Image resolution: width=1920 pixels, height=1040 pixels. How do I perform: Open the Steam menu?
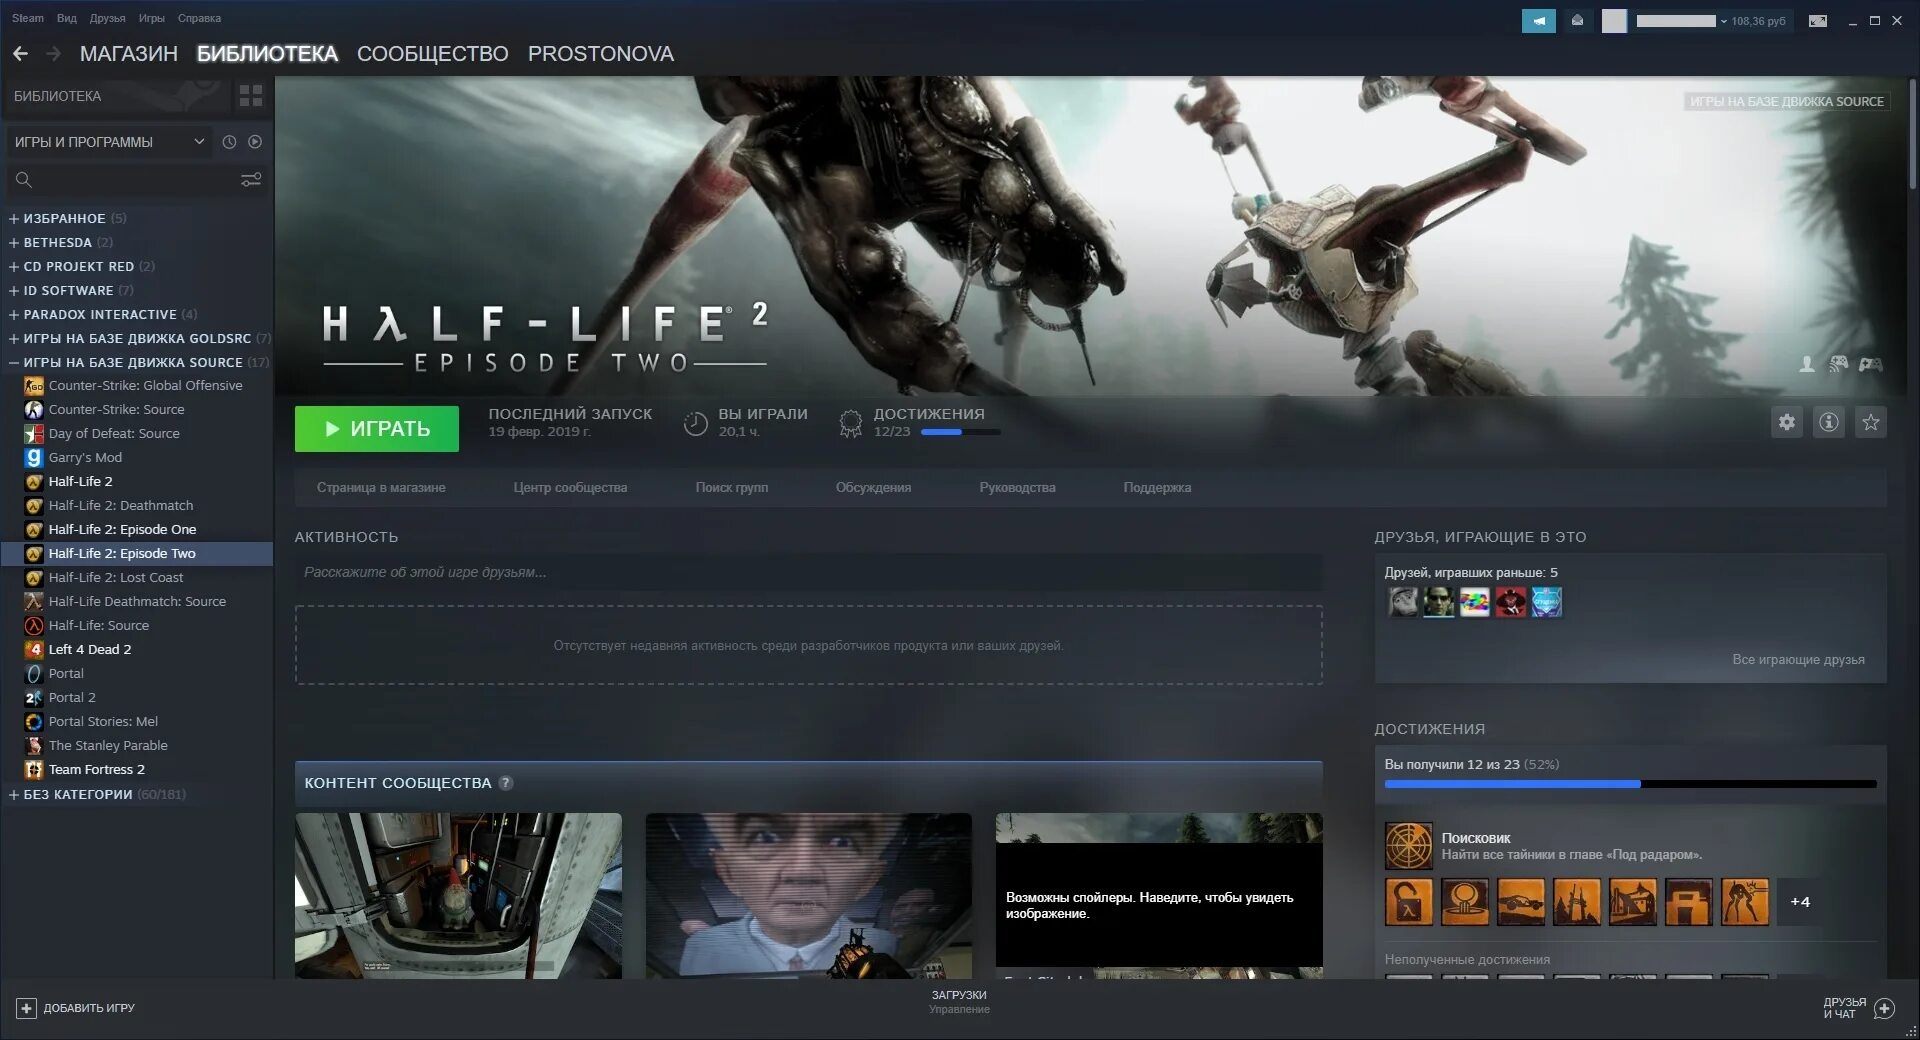pos(28,18)
